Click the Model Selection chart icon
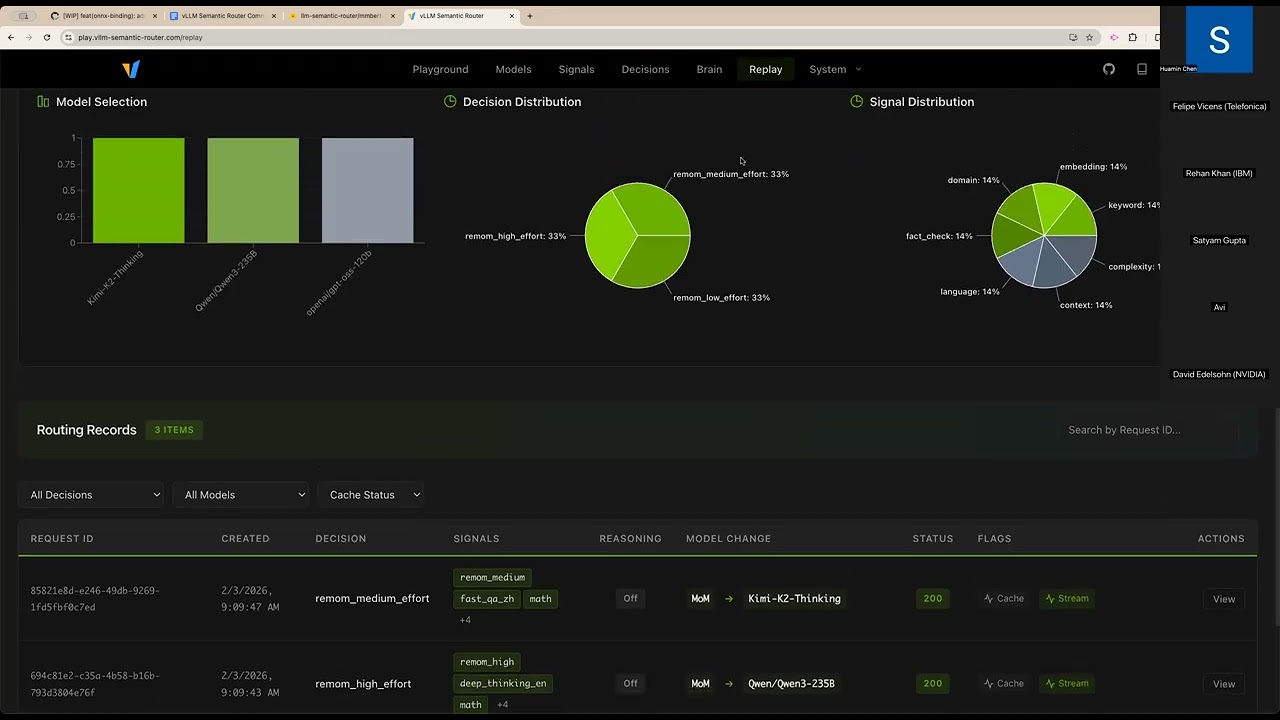This screenshot has width=1280, height=720. coord(43,101)
